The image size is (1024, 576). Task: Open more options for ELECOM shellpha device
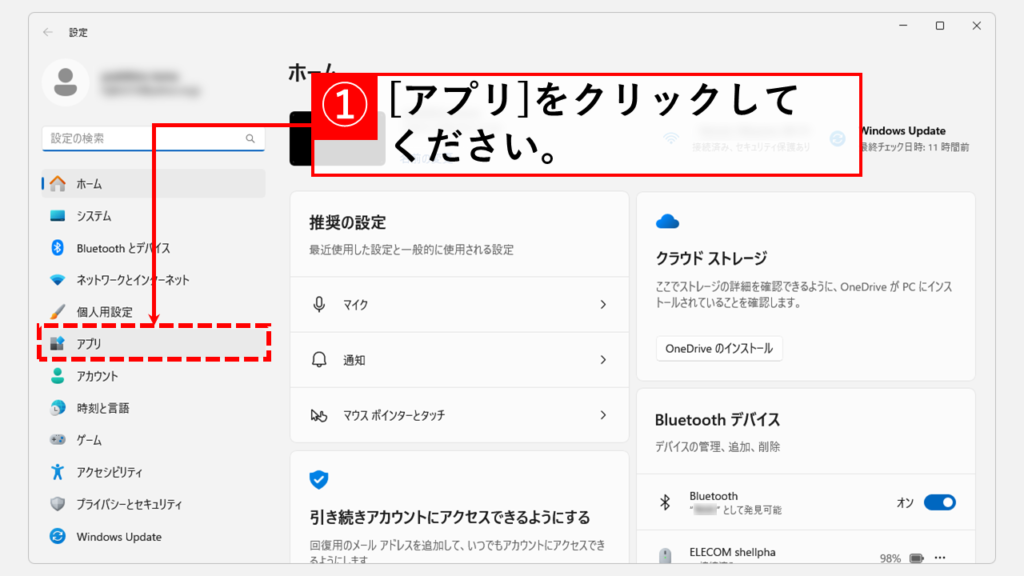[939, 558]
